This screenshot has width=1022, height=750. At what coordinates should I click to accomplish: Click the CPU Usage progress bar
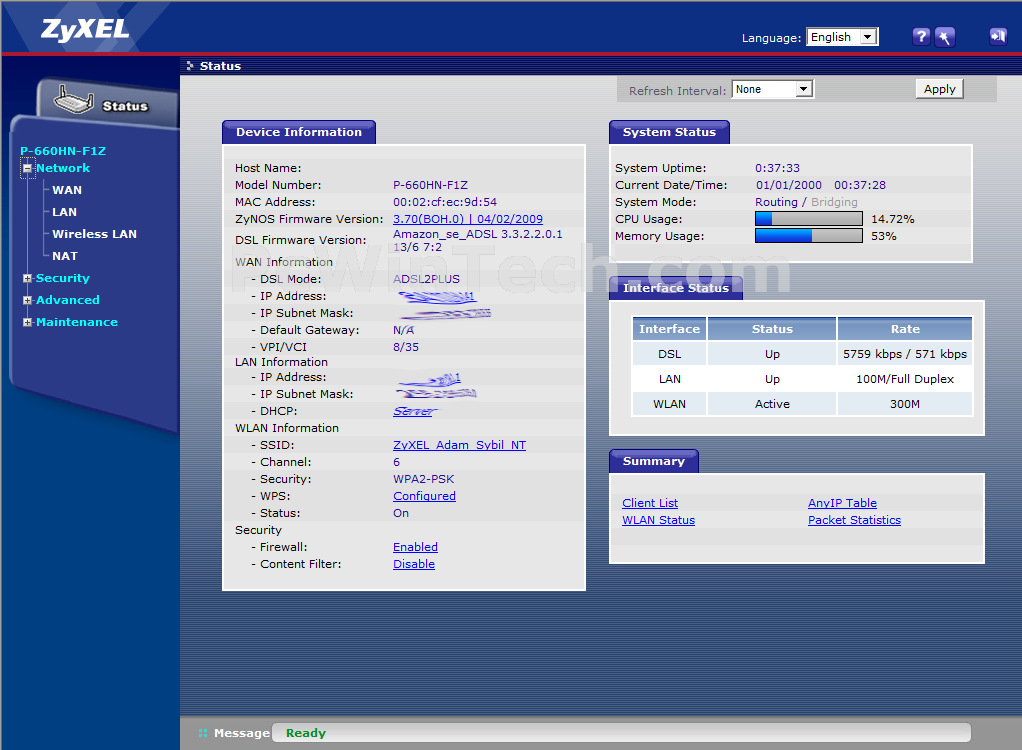[x=809, y=219]
